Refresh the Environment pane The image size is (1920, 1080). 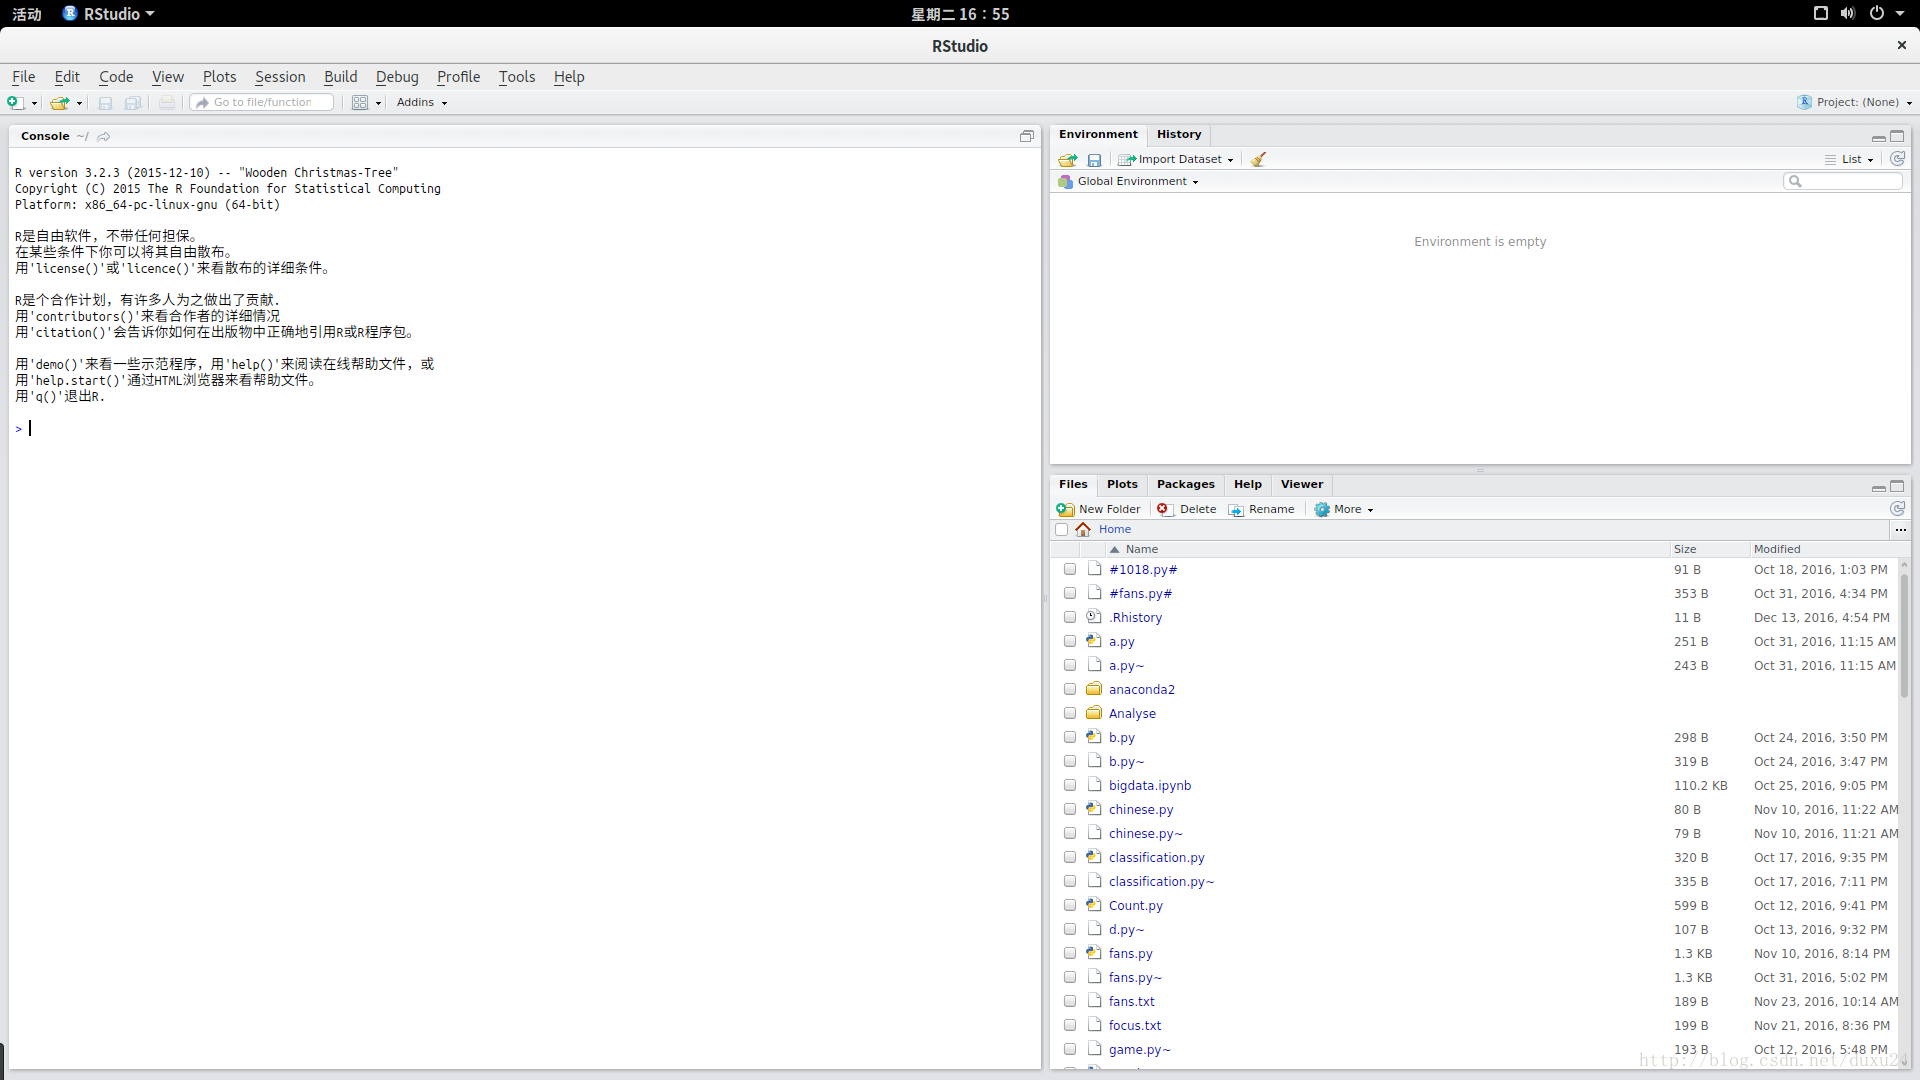tap(1897, 159)
